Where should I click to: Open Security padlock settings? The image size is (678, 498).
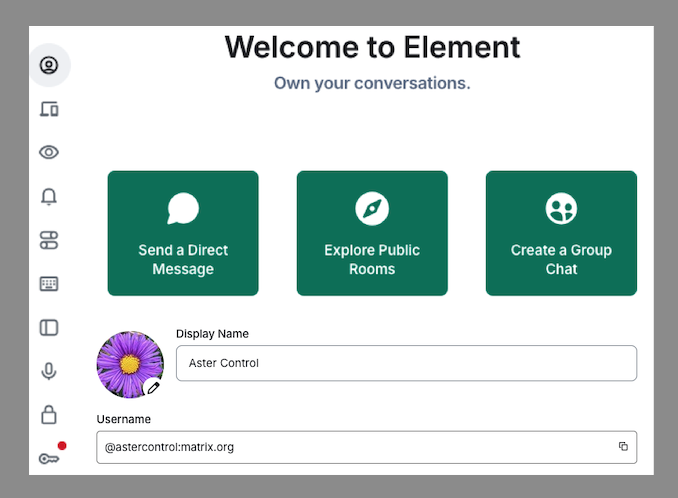pos(49,414)
